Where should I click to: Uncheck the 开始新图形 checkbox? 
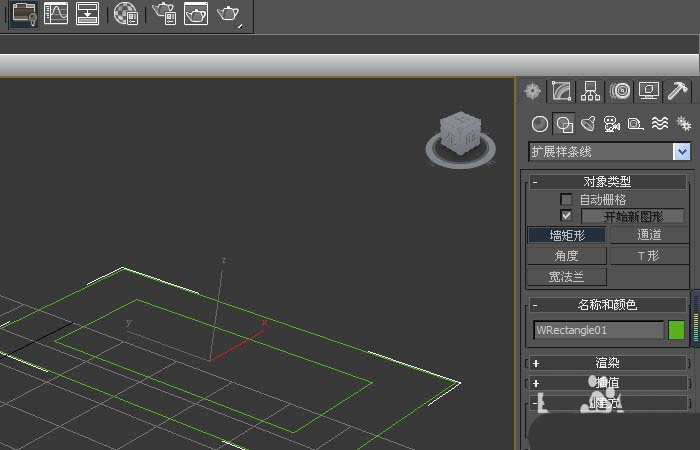[x=566, y=216]
